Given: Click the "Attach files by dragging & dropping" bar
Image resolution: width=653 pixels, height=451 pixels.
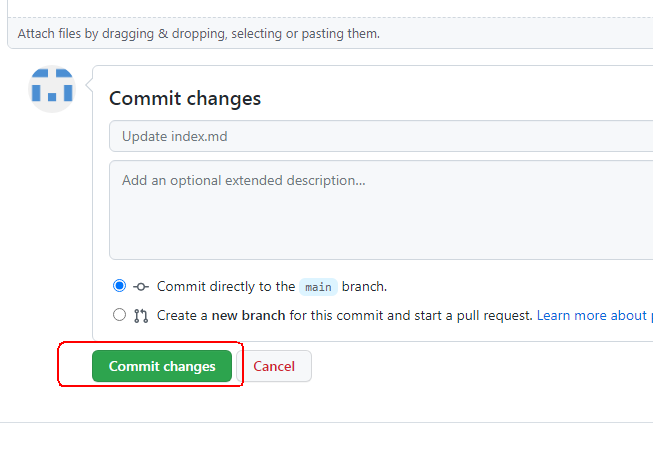Looking at the screenshot, I should click(x=330, y=33).
